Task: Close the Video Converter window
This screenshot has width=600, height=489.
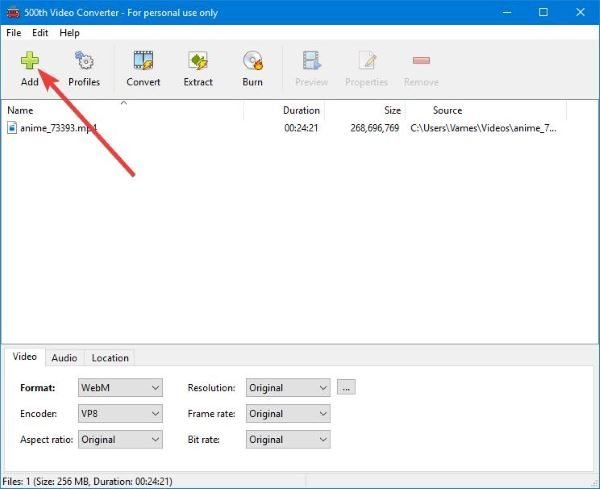Action: click(580, 12)
